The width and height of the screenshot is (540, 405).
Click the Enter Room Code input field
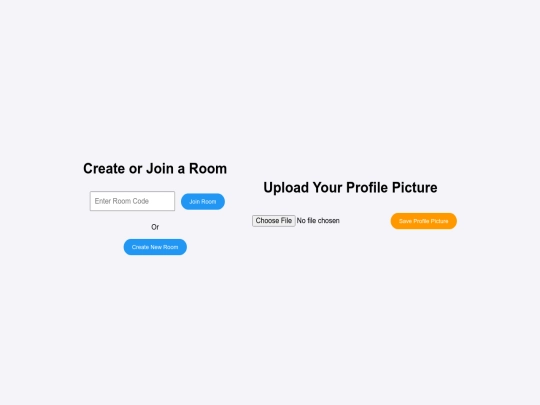[x=132, y=201]
